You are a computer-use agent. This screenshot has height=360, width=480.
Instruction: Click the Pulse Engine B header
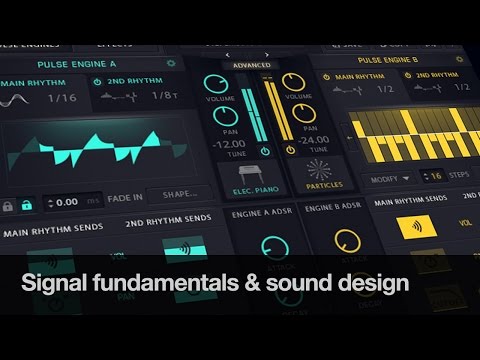pos(388,60)
